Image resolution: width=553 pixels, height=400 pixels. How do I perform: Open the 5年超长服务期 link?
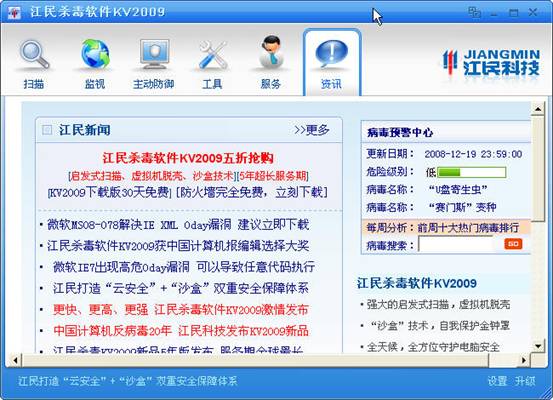point(273,175)
